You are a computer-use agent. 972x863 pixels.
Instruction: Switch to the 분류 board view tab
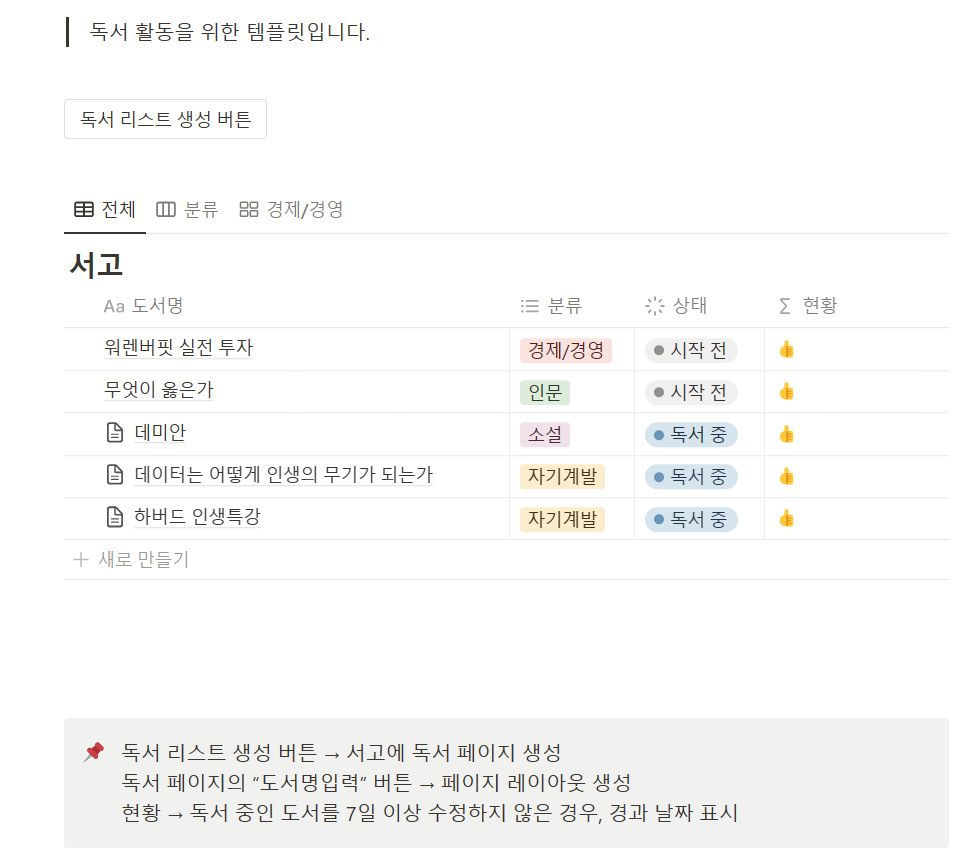tap(187, 210)
